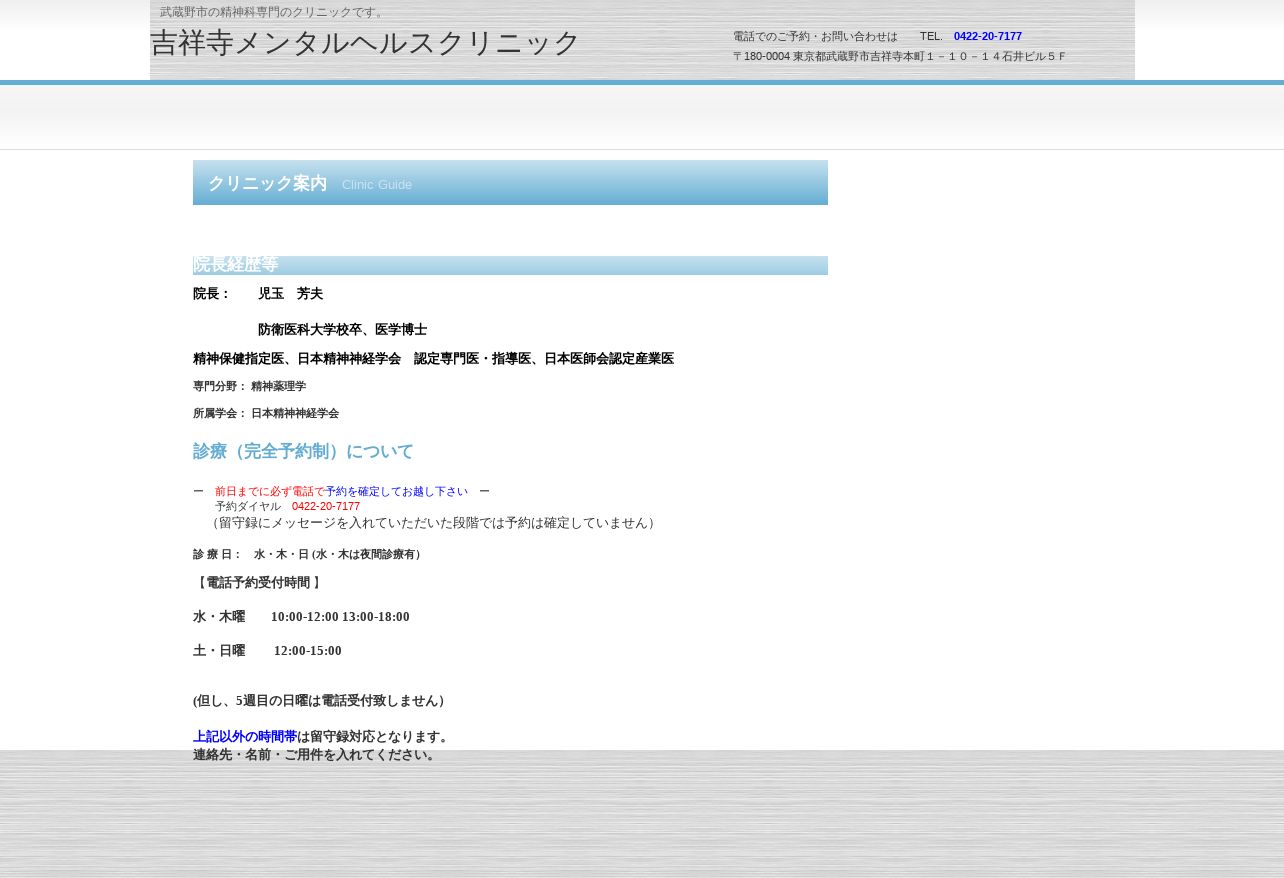Click the 所属学会： 日本精神神経学会 line
Viewport: 1284px width, 878px height.
click(266, 413)
